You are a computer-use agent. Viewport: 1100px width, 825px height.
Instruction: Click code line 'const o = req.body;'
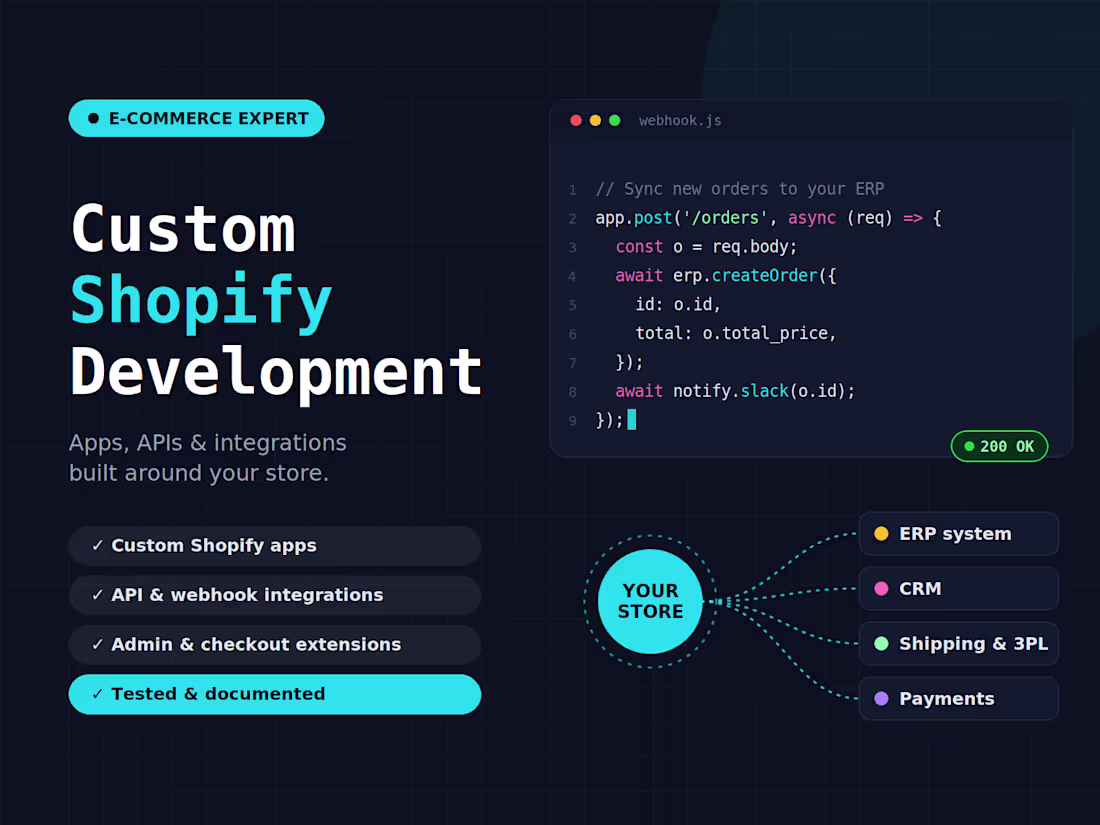click(x=706, y=247)
